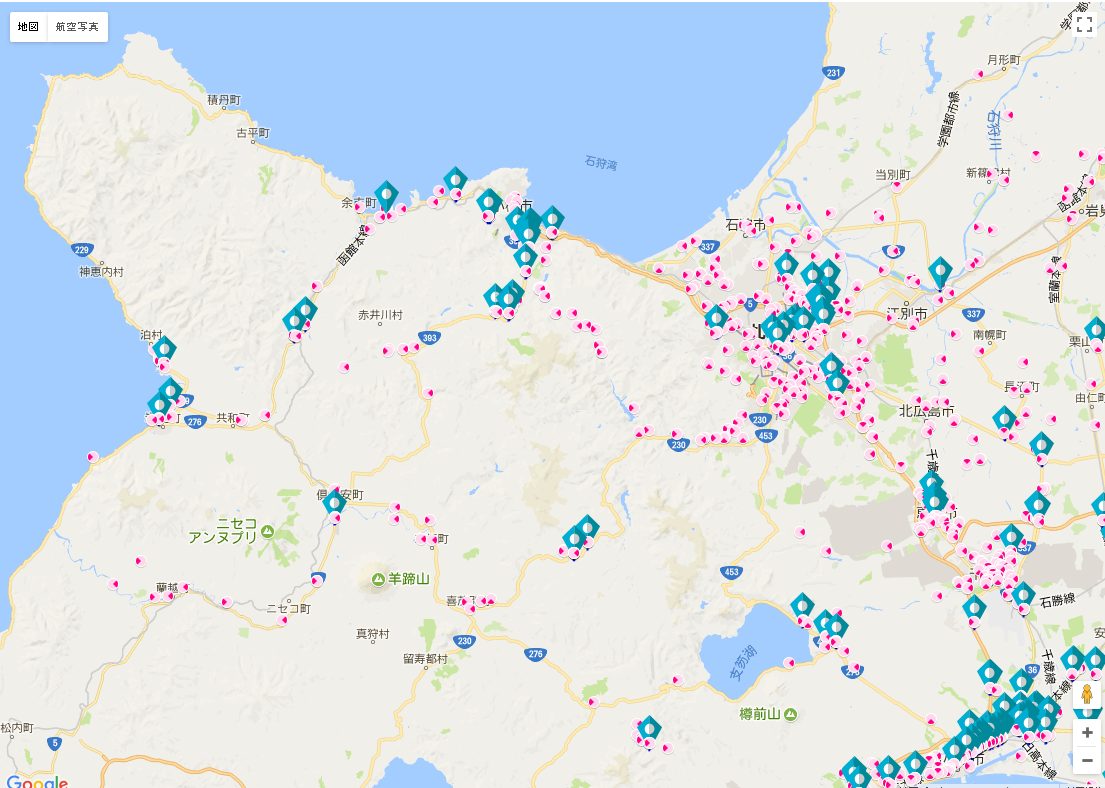Viewport: 1105px width, 788px height.
Task: Click the route 231 road shield
Action: (834, 73)
